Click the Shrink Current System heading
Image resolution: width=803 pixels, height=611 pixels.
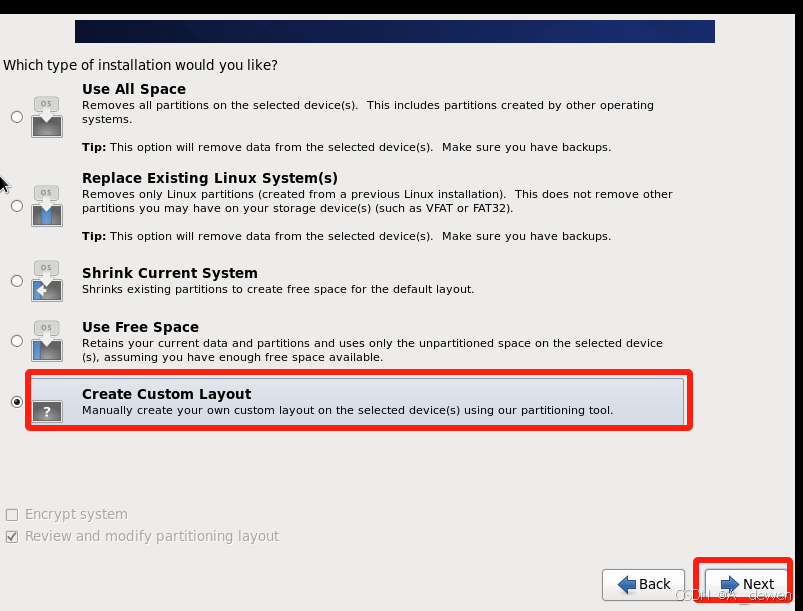(x=170, y=273)
